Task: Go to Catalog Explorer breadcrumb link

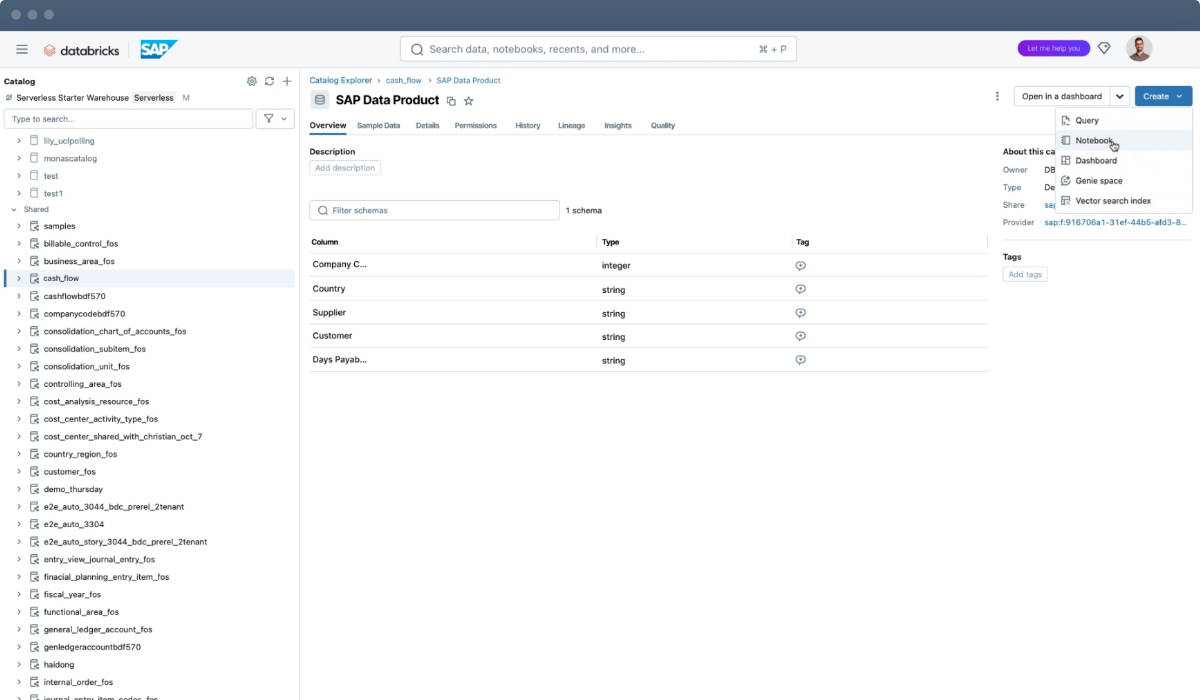Action: tap(340, 80)
